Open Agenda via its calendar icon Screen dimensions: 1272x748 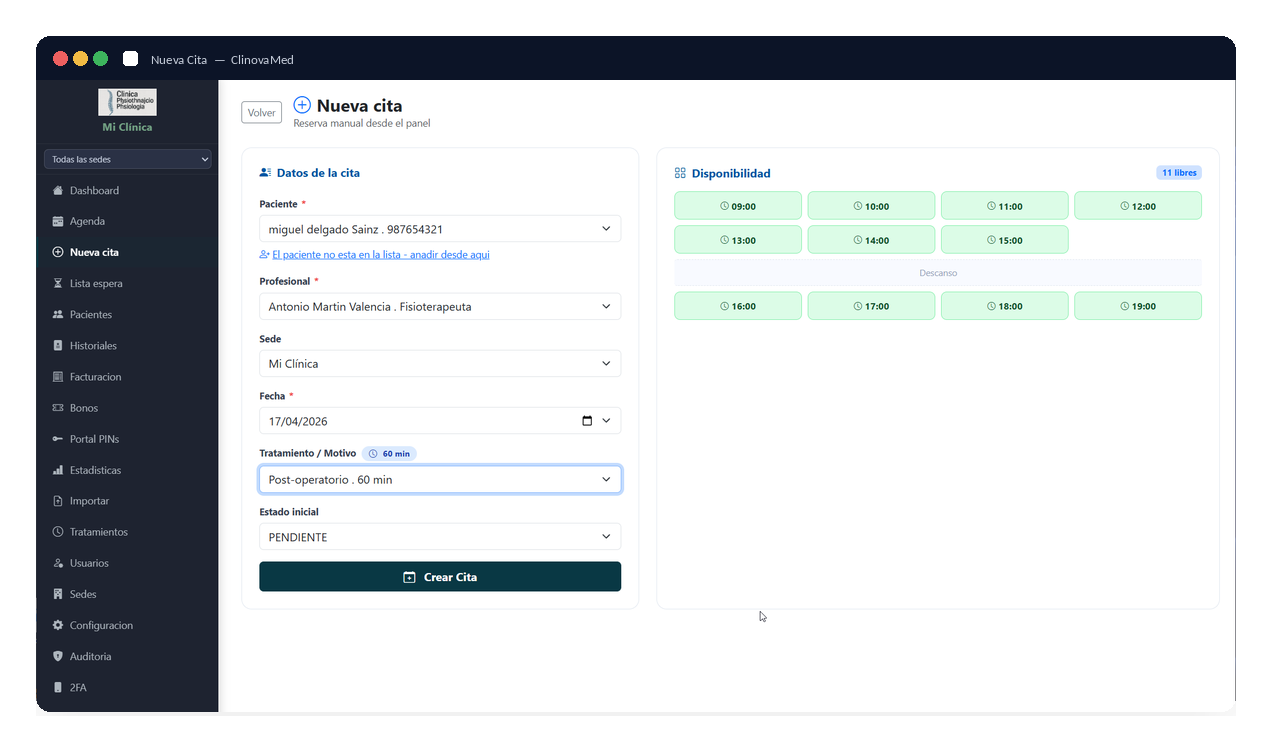pos(57,221)
